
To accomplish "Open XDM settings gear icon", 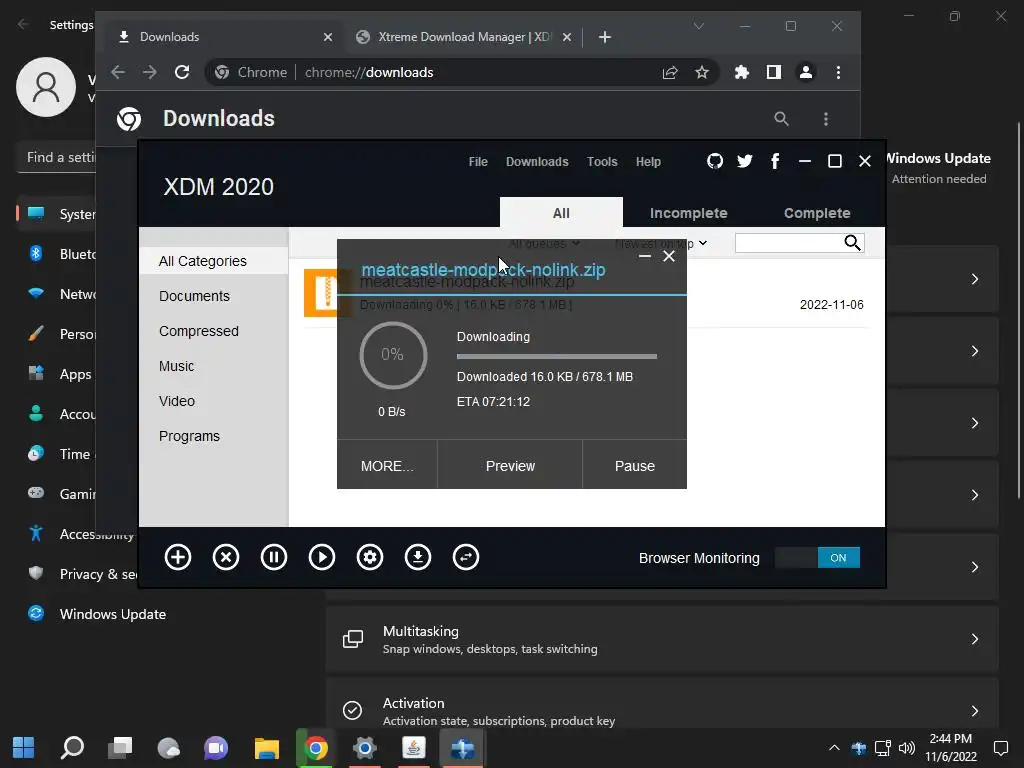I will 370,557.
